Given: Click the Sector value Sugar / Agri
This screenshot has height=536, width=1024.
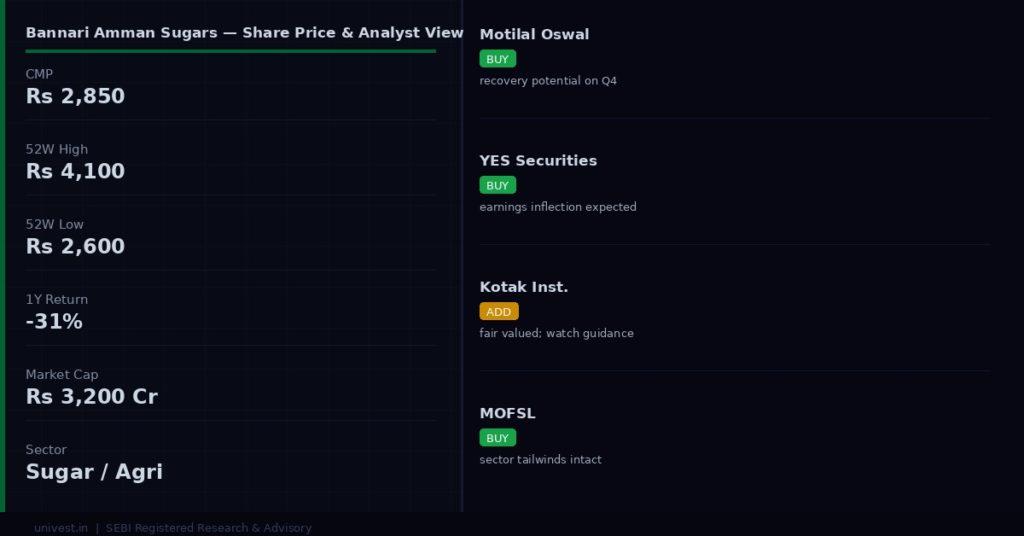Looking at the screenshot, I should 94,471.
